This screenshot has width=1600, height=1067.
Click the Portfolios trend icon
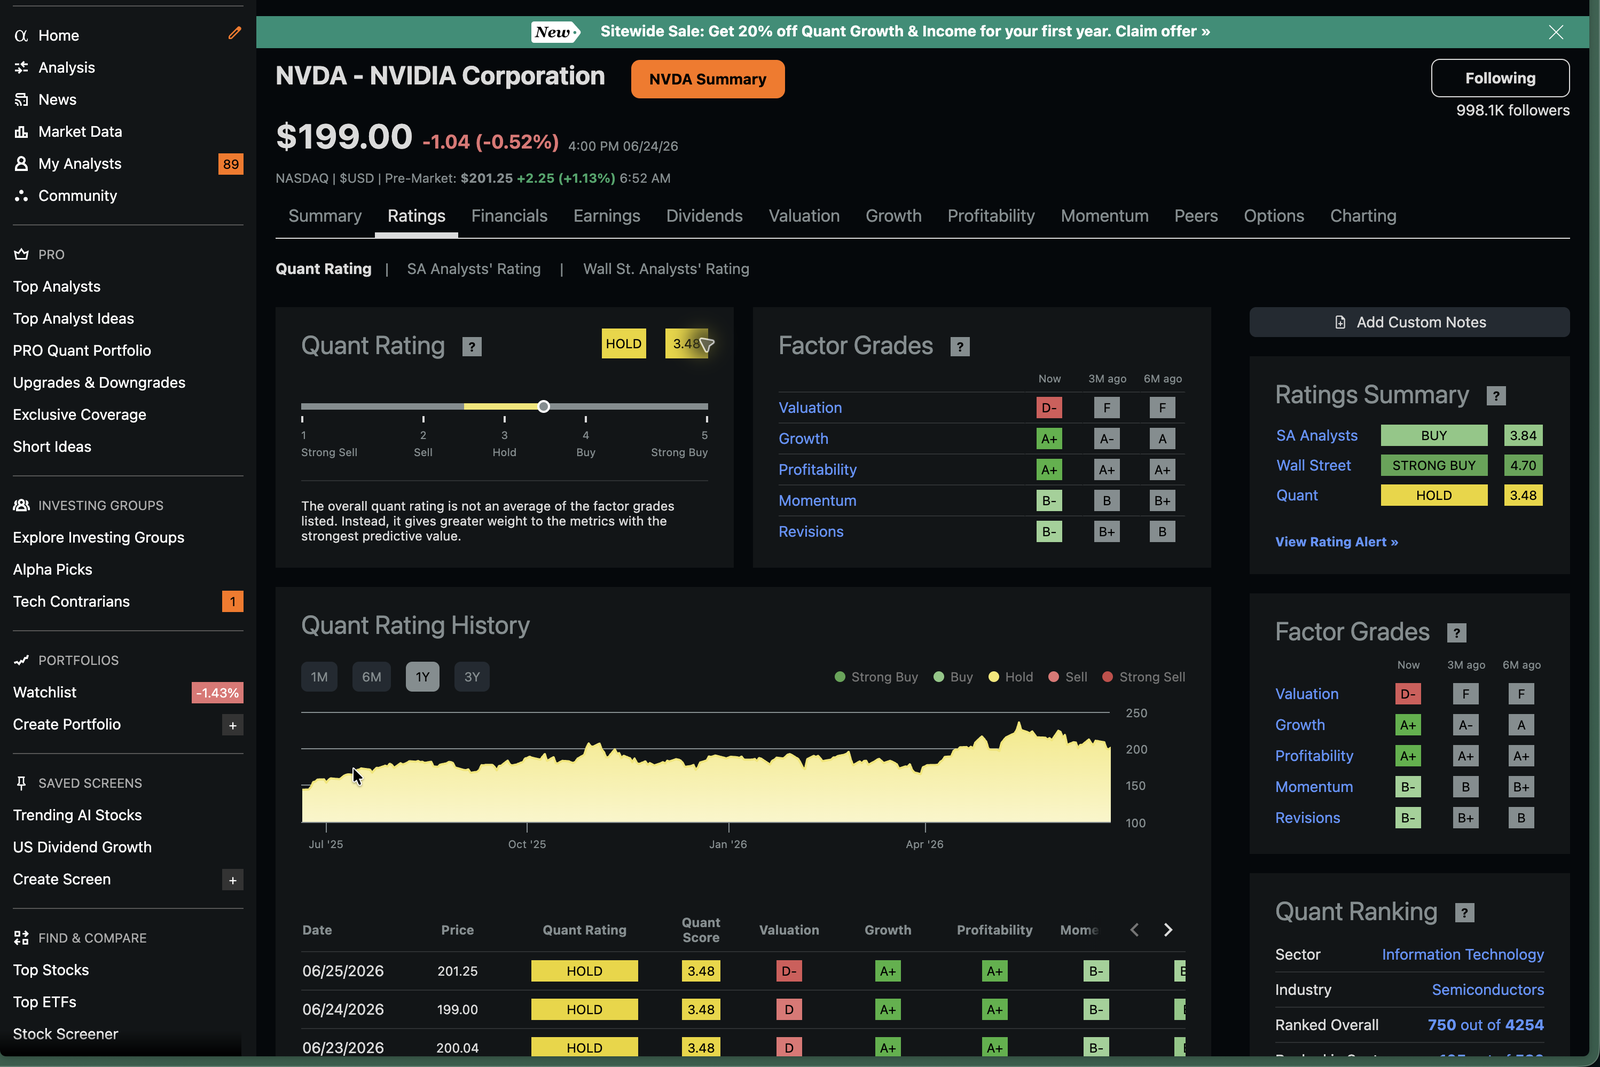tap(21, 660)
